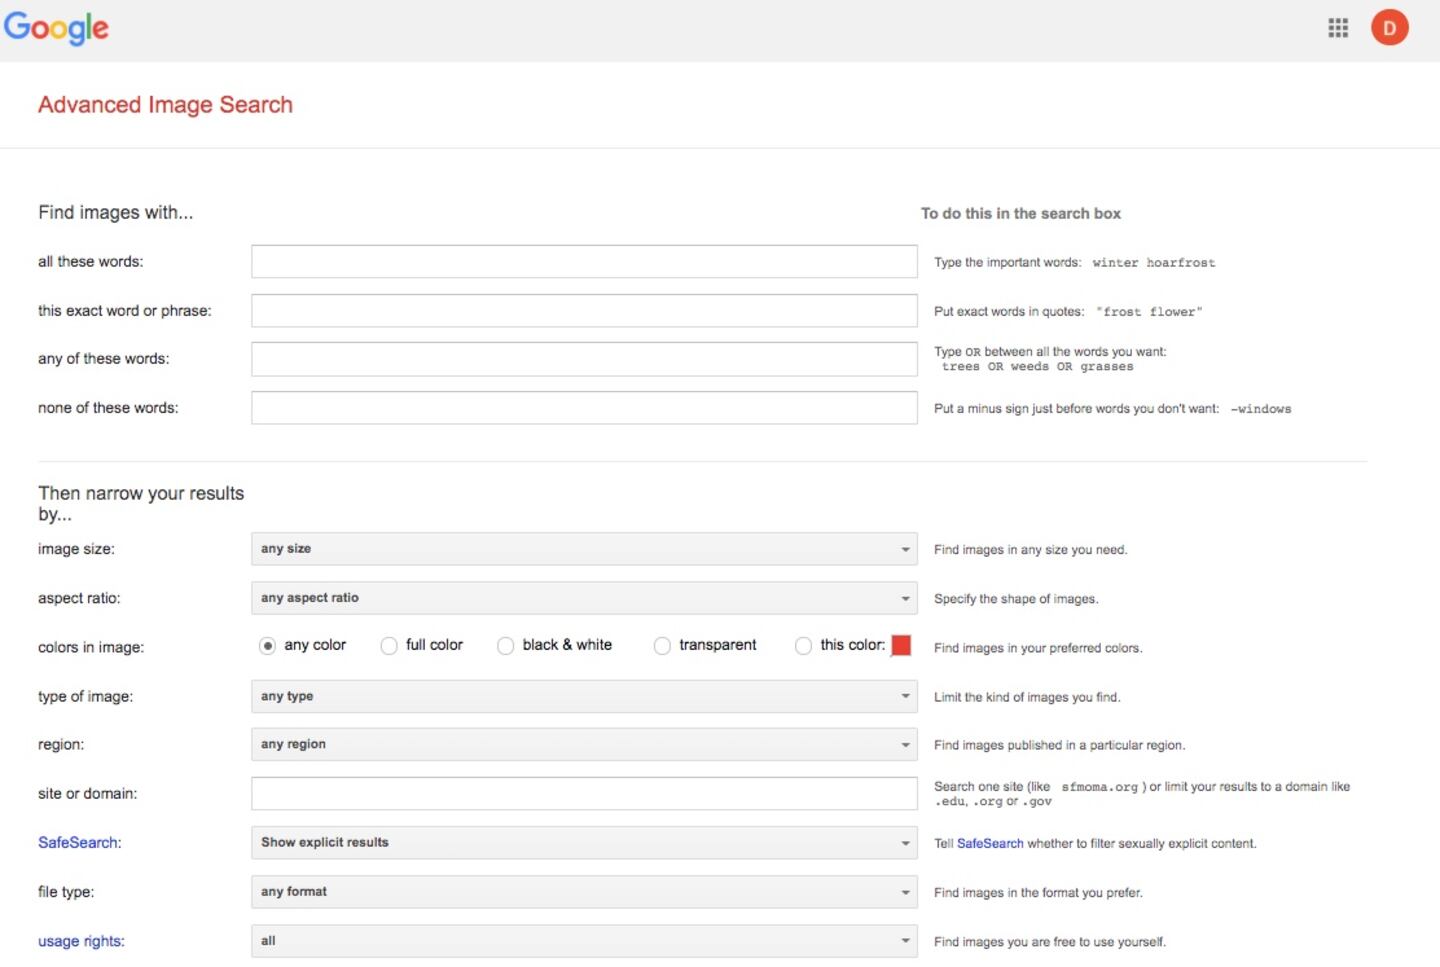Click 'Specify the shape of images.' hint
1440x967 pixels.
coord(1016,599)
